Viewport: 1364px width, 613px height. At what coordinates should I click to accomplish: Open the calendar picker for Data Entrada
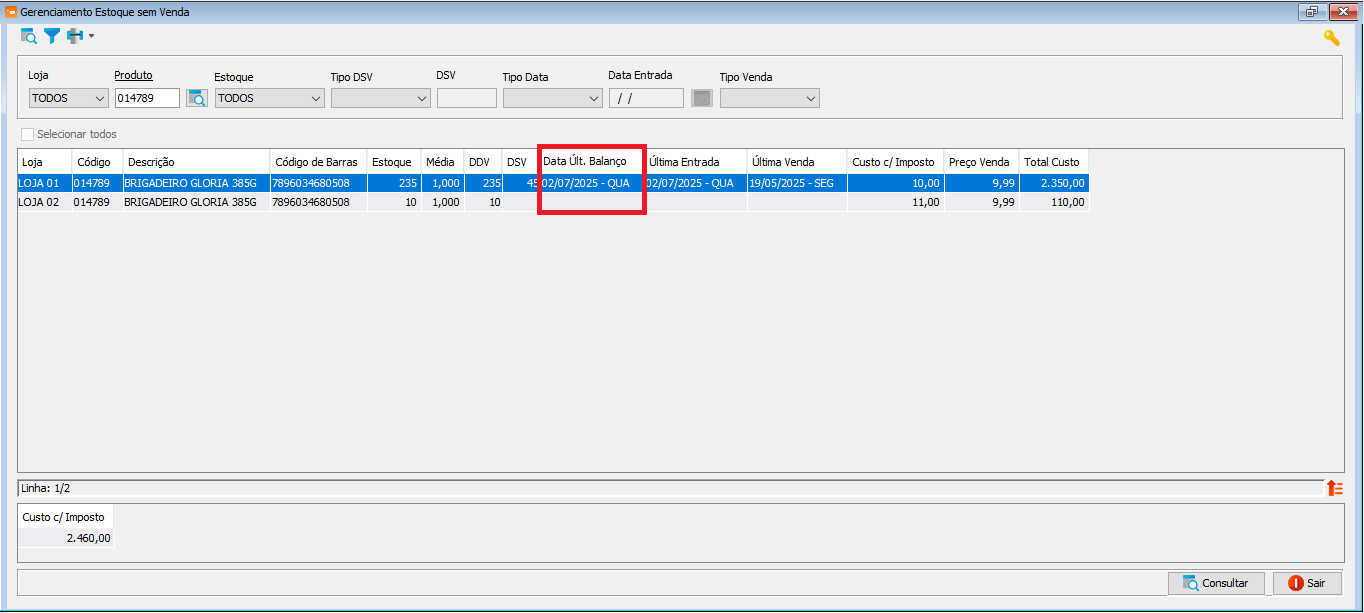(x=702, y=98)
